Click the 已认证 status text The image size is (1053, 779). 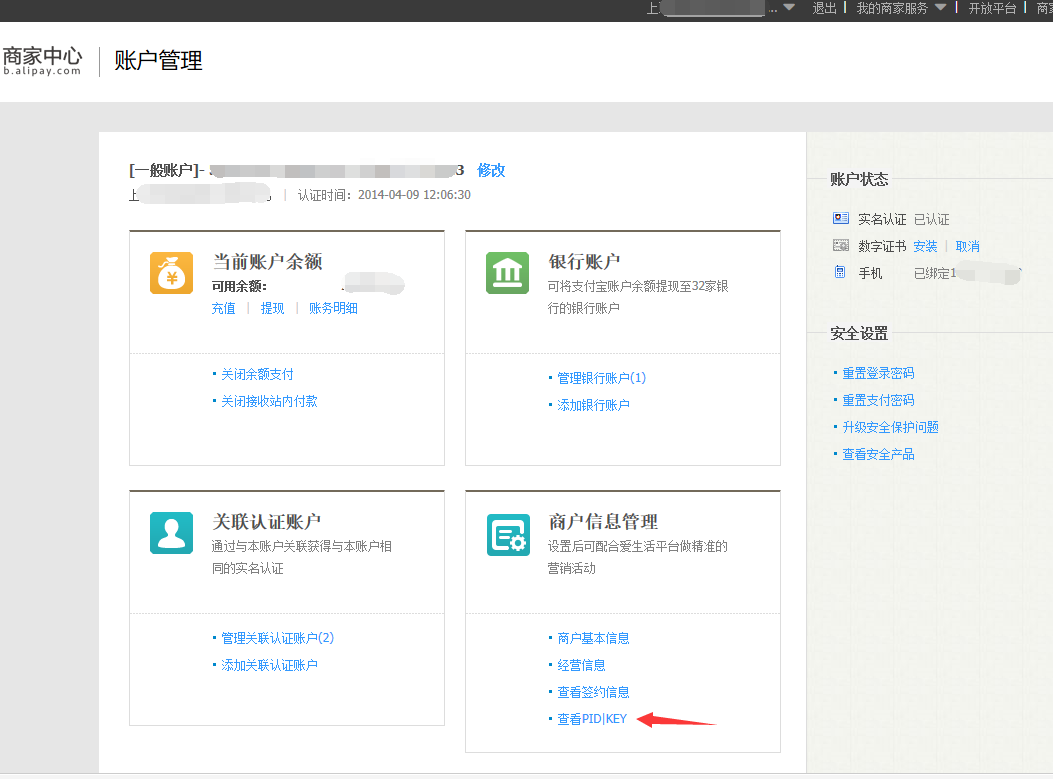(x=931, y=219)
